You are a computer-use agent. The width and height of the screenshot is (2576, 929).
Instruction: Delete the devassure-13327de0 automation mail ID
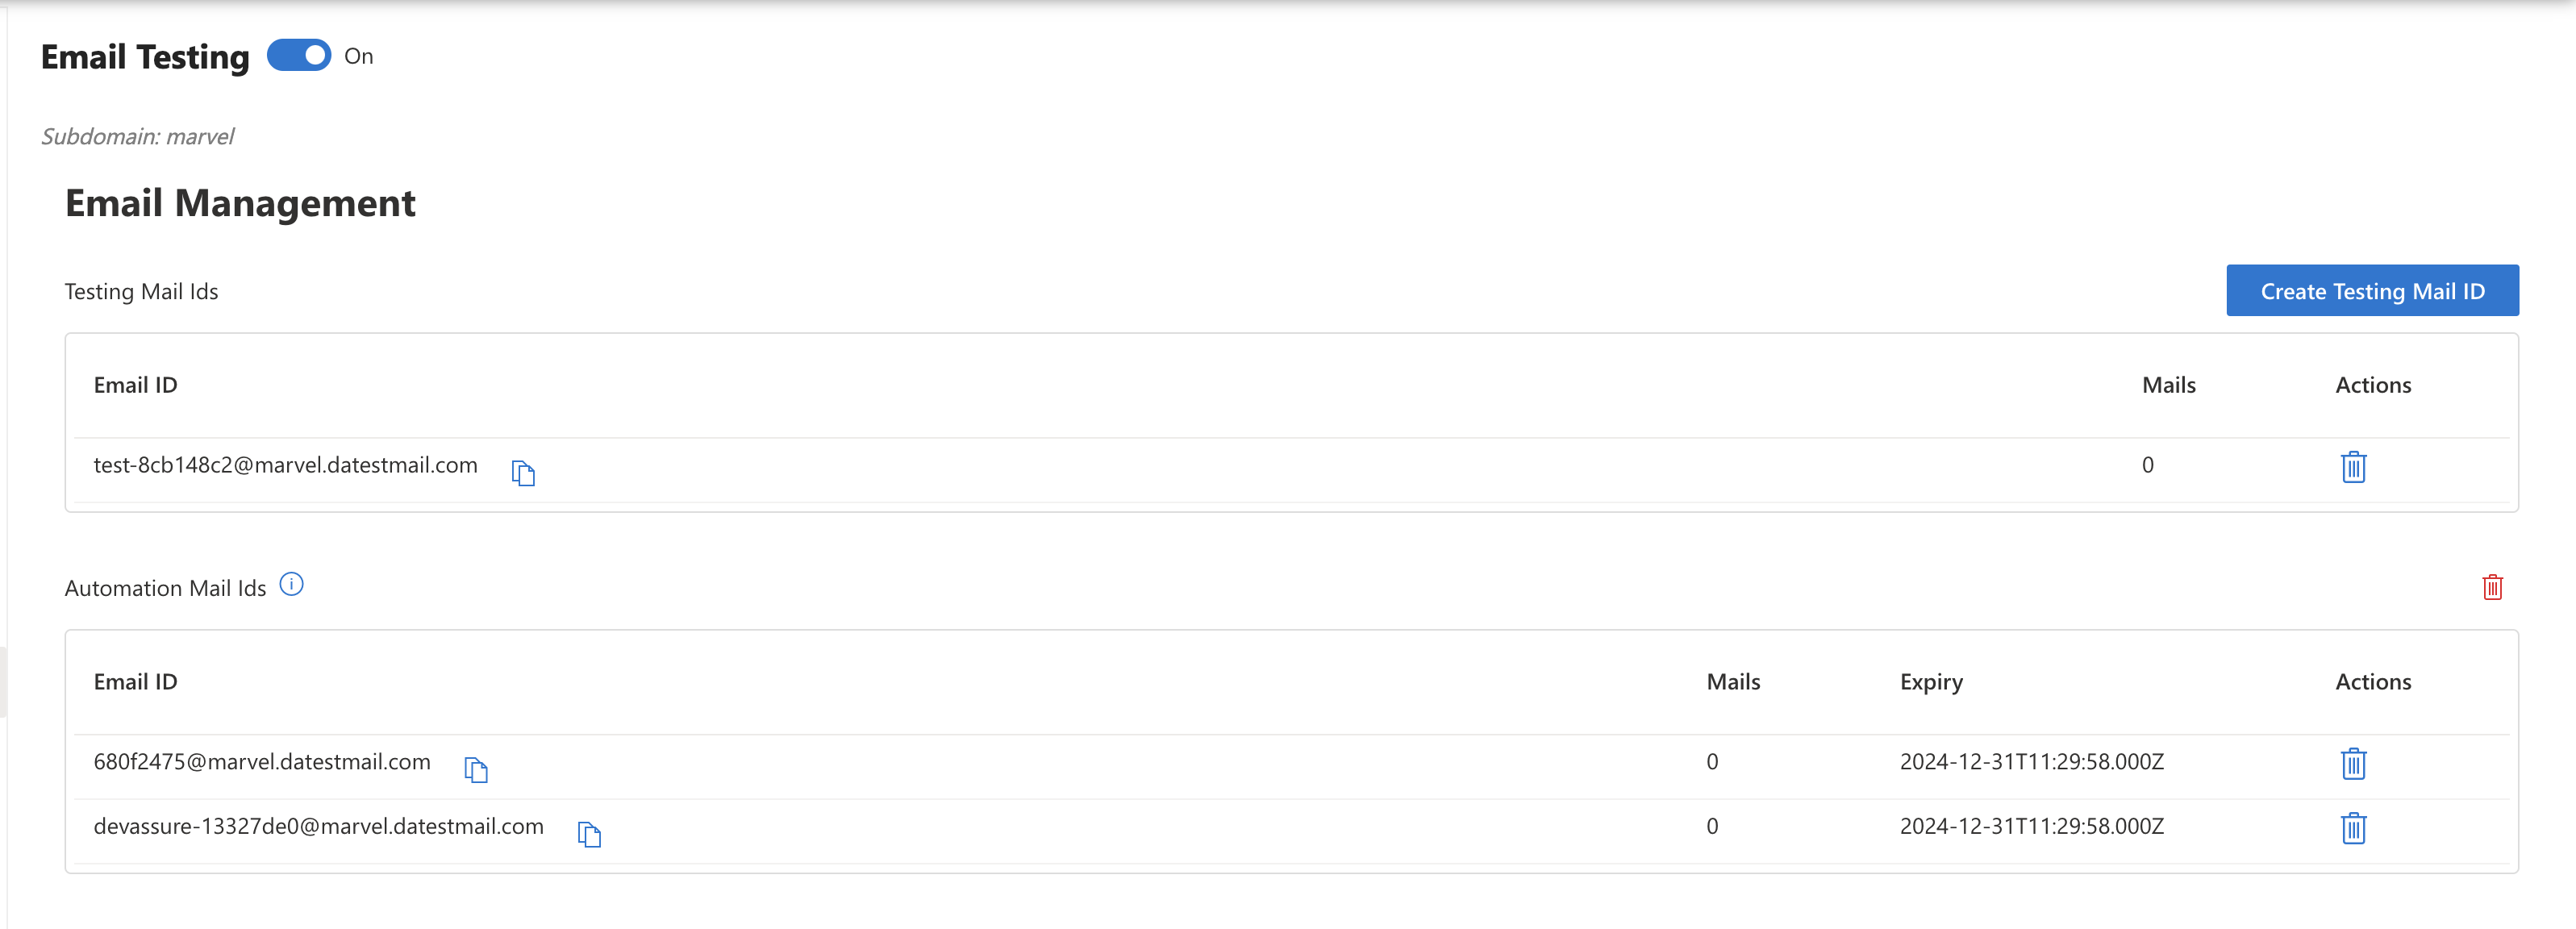coord(2353,828)
